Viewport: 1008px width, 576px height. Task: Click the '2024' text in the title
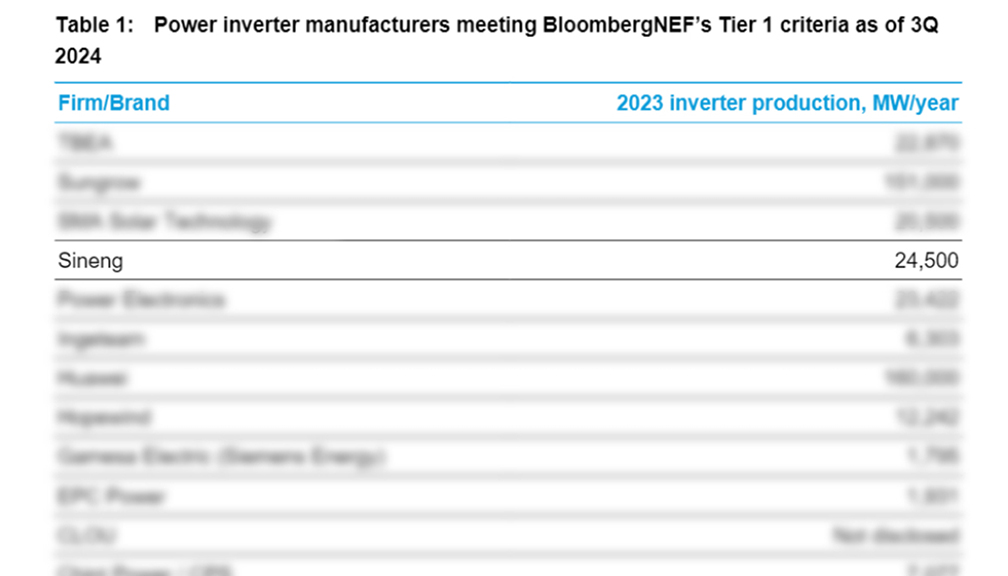click(78, 57)
